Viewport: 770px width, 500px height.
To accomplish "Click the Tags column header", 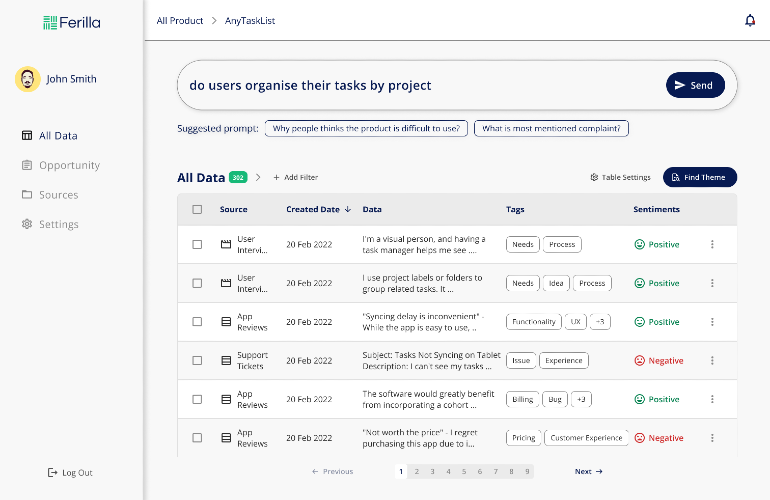I will tap(515, 209).
